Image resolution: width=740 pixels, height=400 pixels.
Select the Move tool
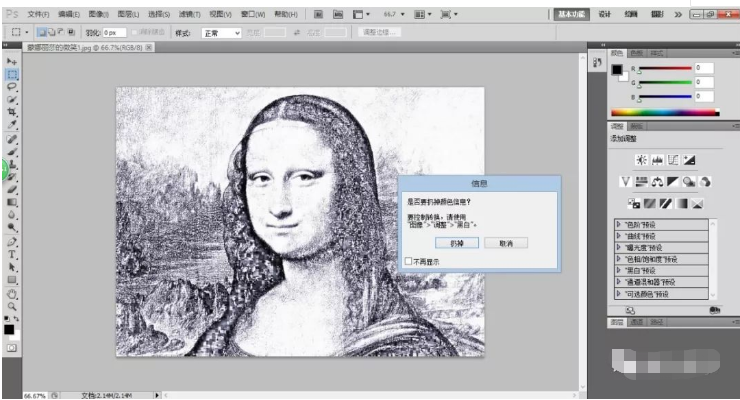12,62
